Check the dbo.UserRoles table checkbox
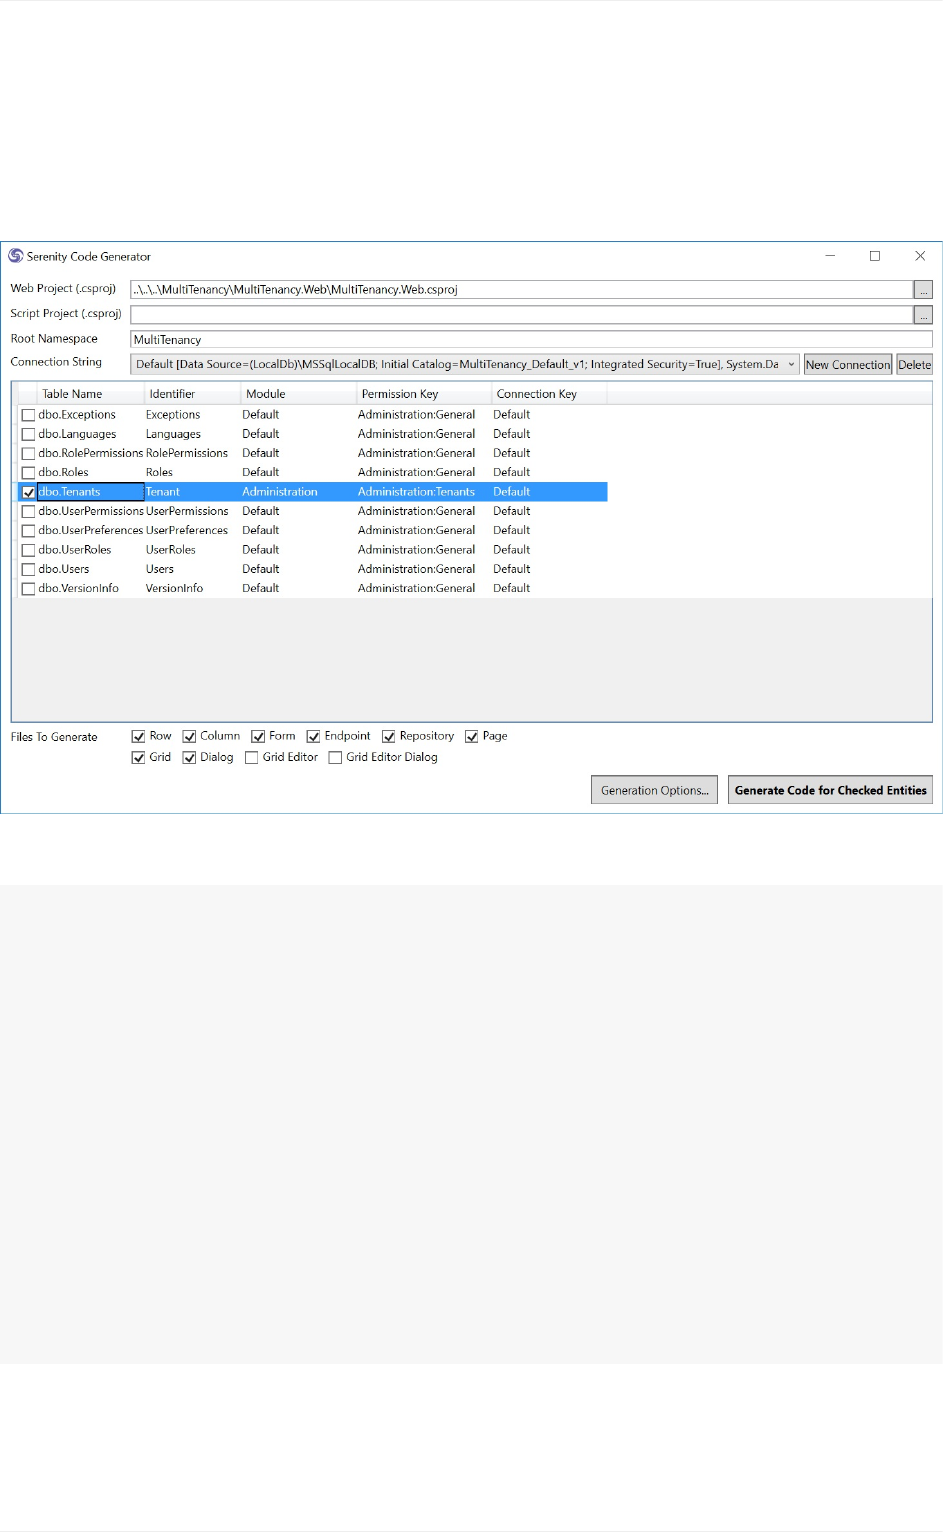 [x=28, y=550]
